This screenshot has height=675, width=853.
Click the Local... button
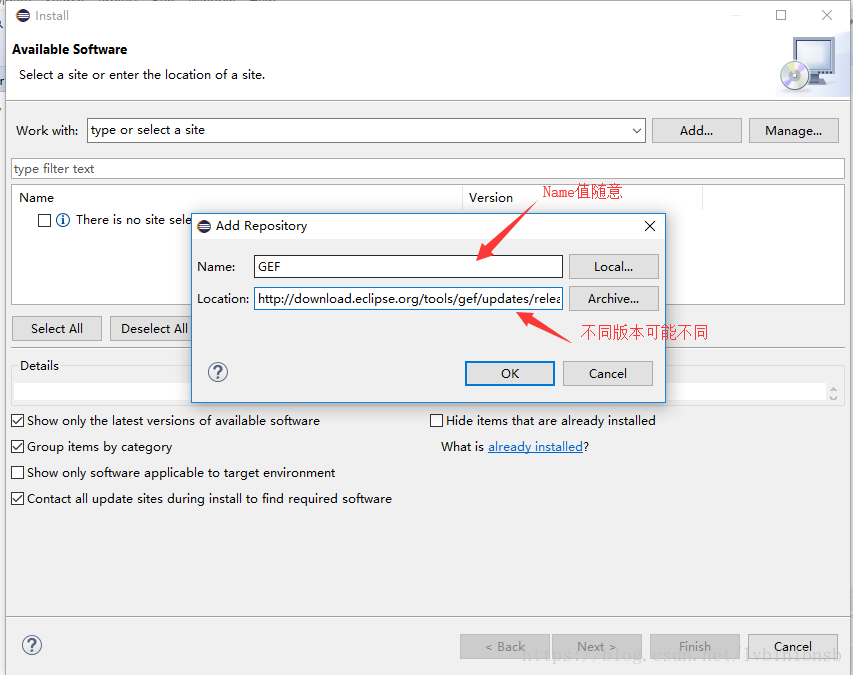coord(614,267)
